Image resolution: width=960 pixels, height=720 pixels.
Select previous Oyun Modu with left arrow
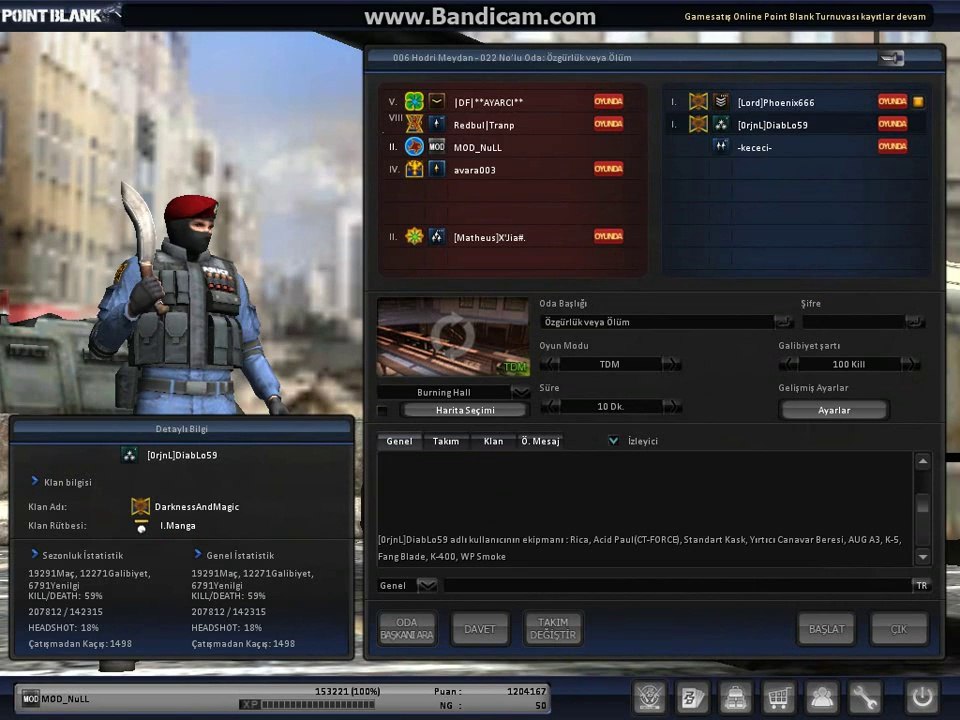[550, 364]
